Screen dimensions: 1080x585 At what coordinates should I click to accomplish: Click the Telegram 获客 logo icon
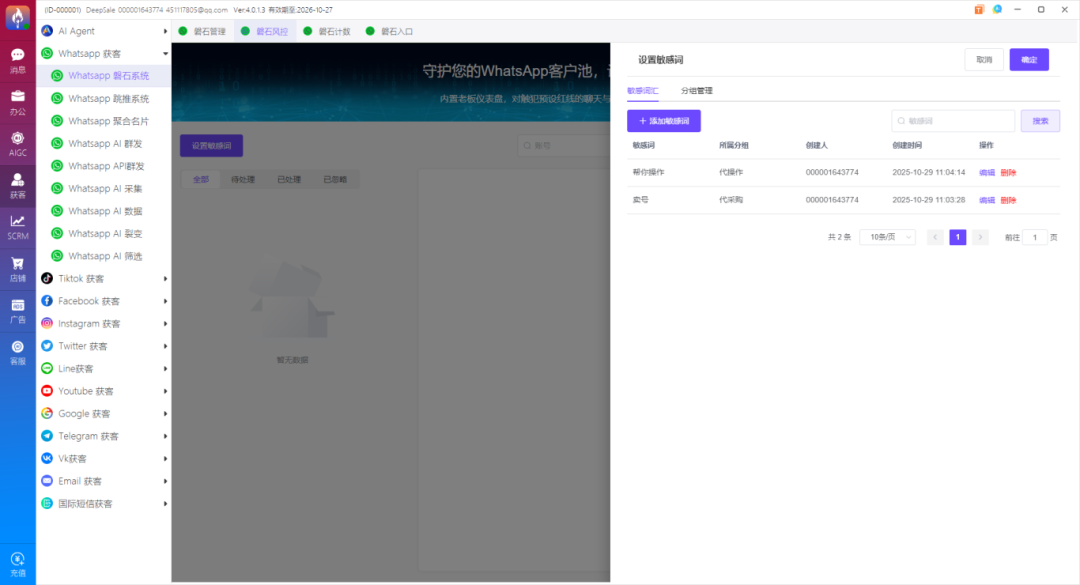pos(47,436)
